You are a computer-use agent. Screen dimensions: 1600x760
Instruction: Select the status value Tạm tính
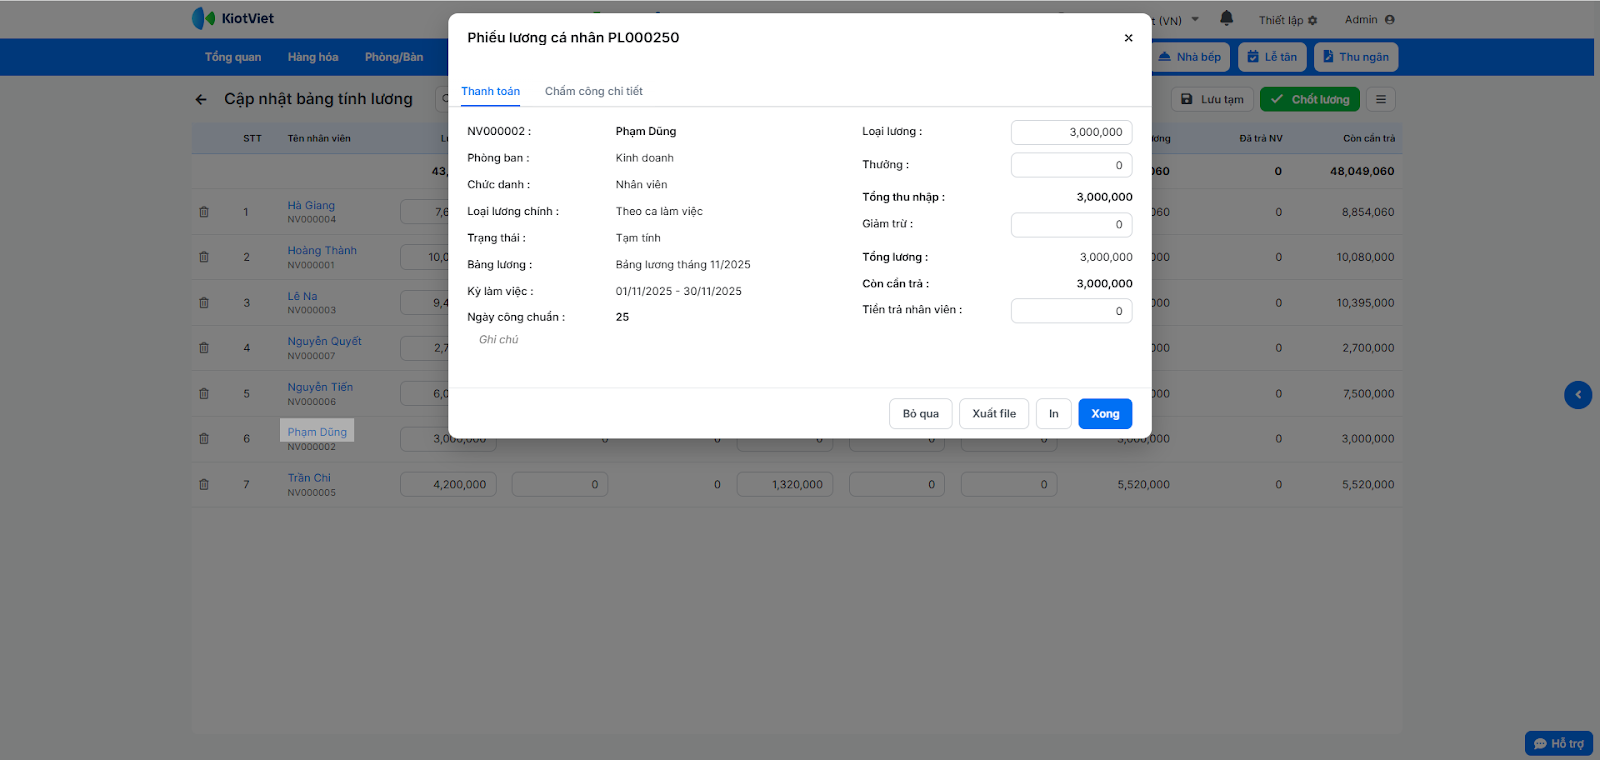click(x=638, y=238)
